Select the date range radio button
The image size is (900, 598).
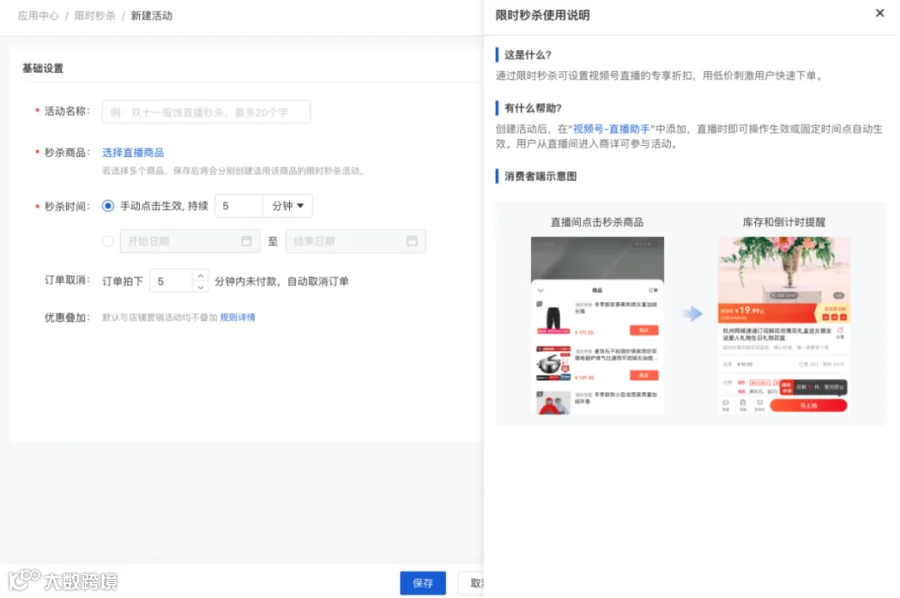[108, 241]
